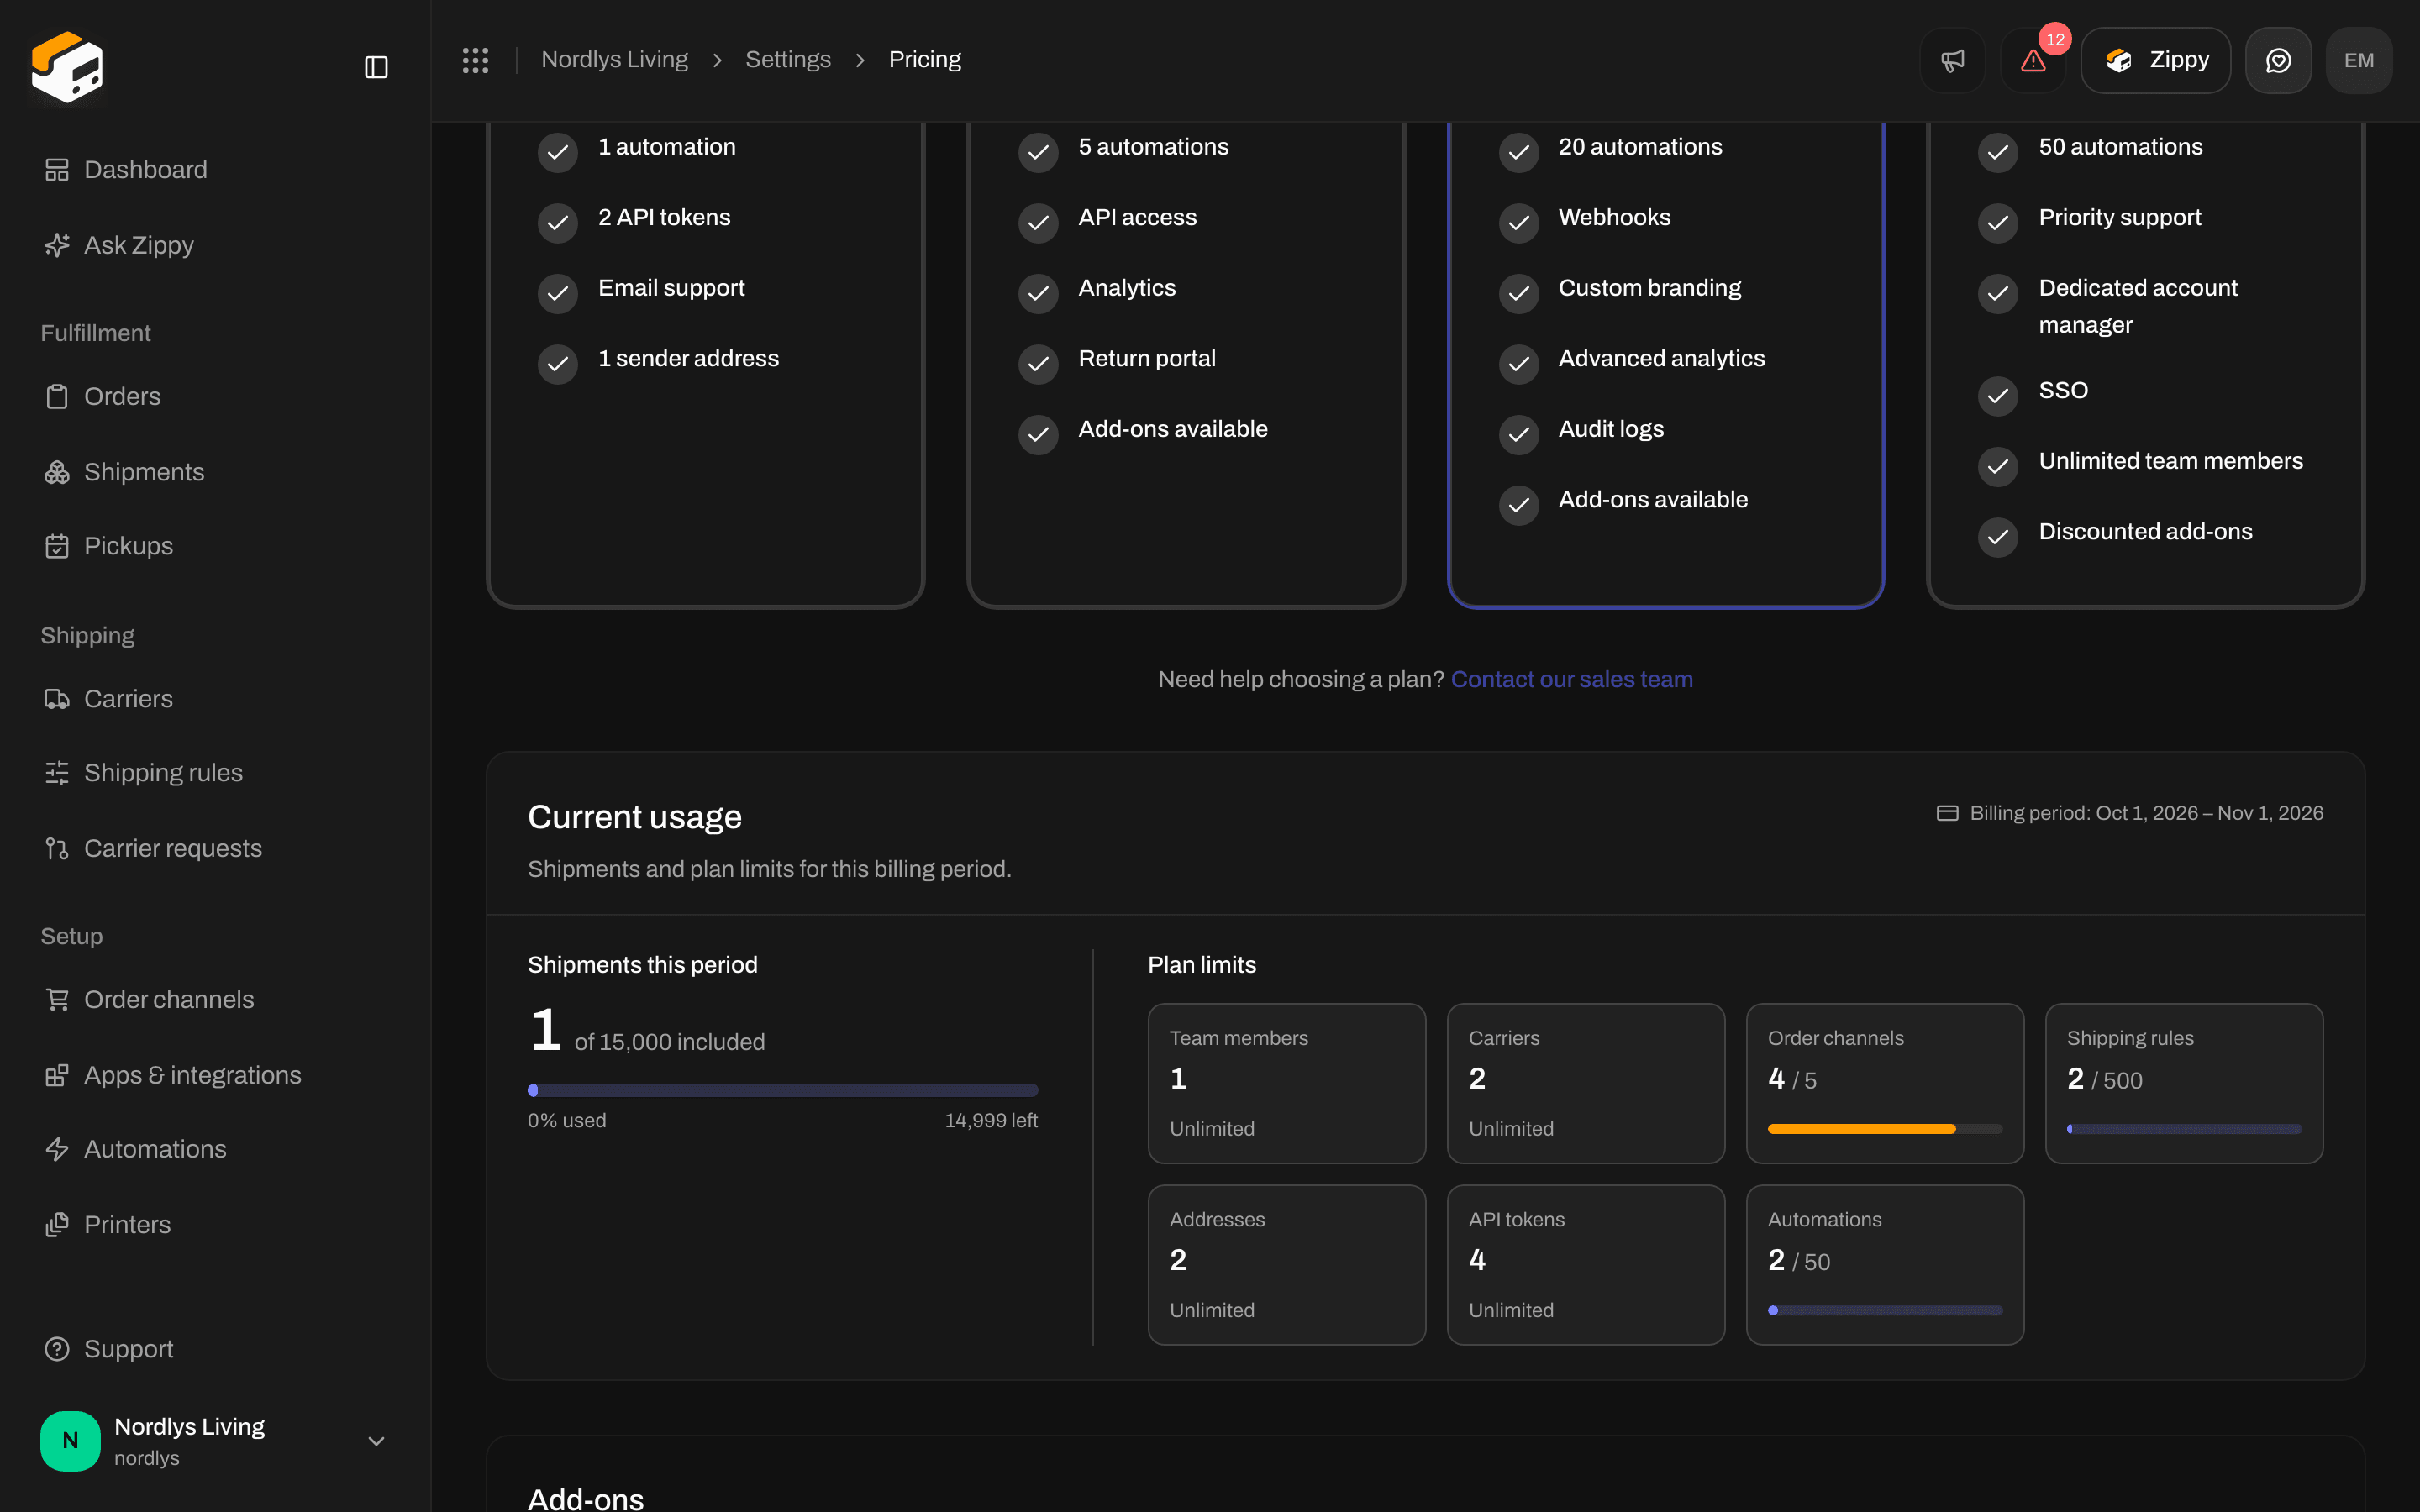Click the Support question mark icon
Screen dimensions: 2420x1512
[57, 1349]
